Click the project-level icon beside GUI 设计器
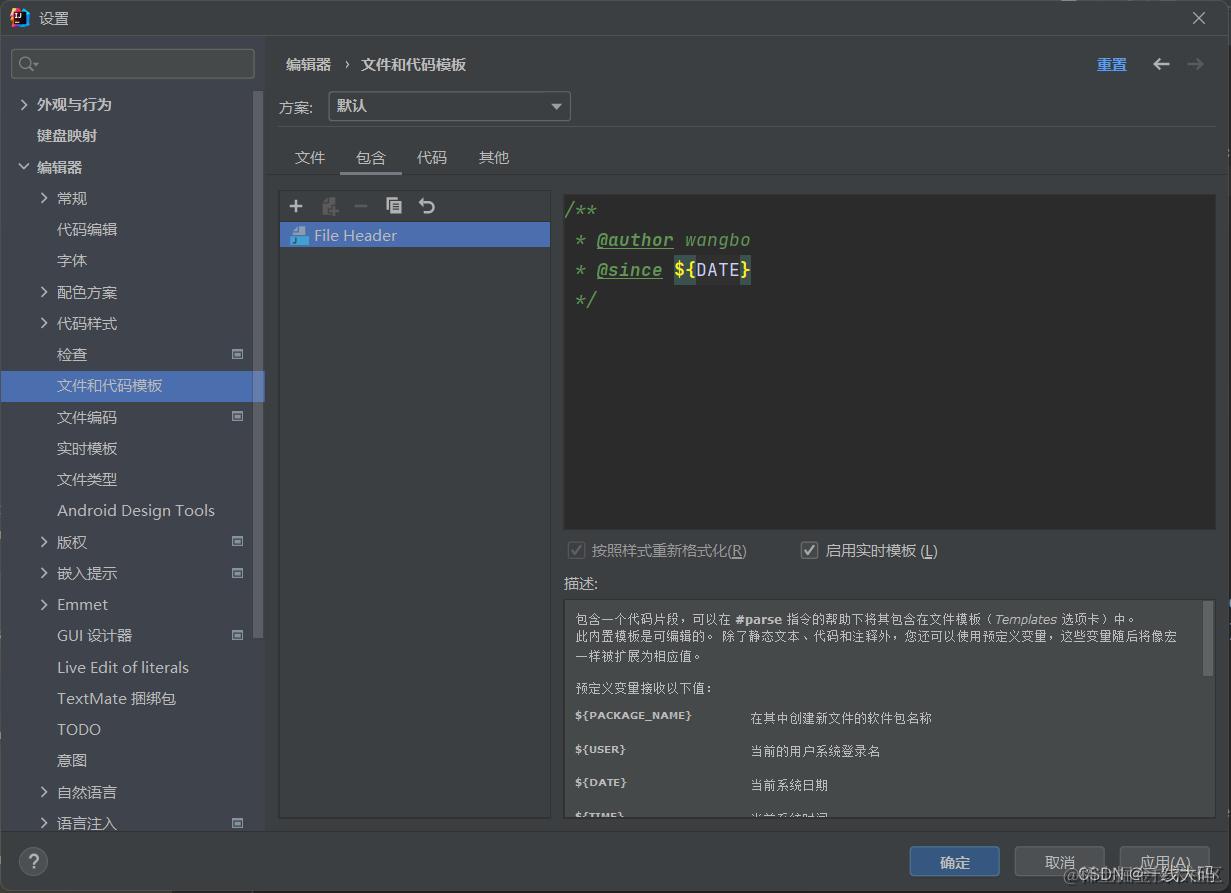This screenshot has width=1231, height=893. 238,635
